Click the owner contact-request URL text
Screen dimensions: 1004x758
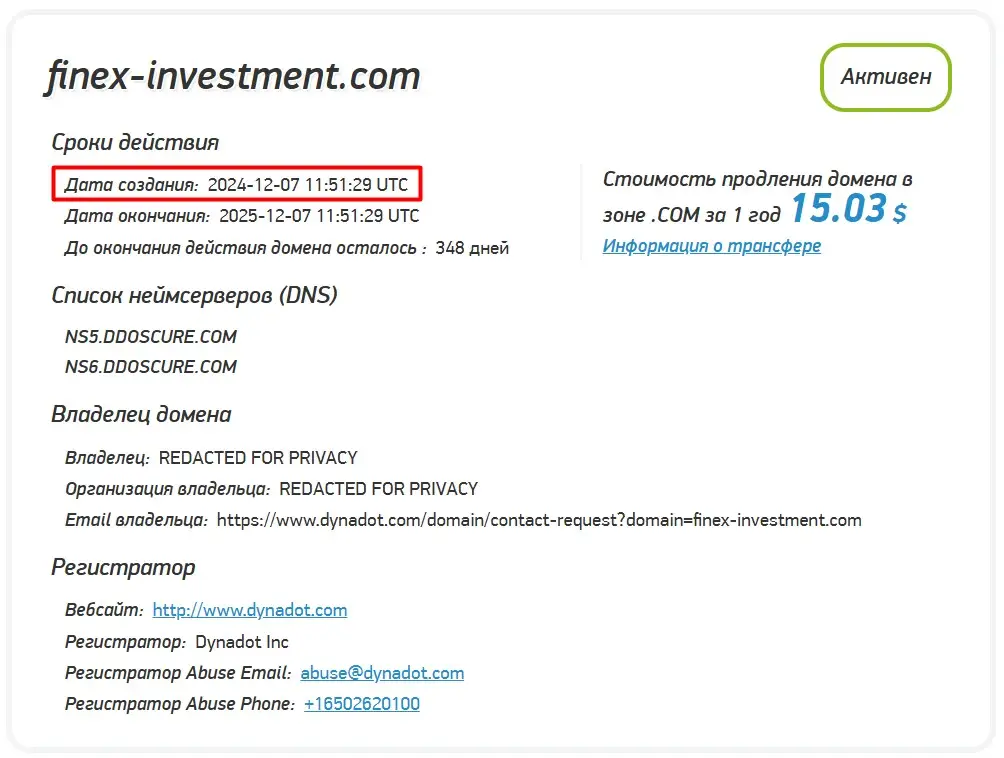[x=542, y=519]
